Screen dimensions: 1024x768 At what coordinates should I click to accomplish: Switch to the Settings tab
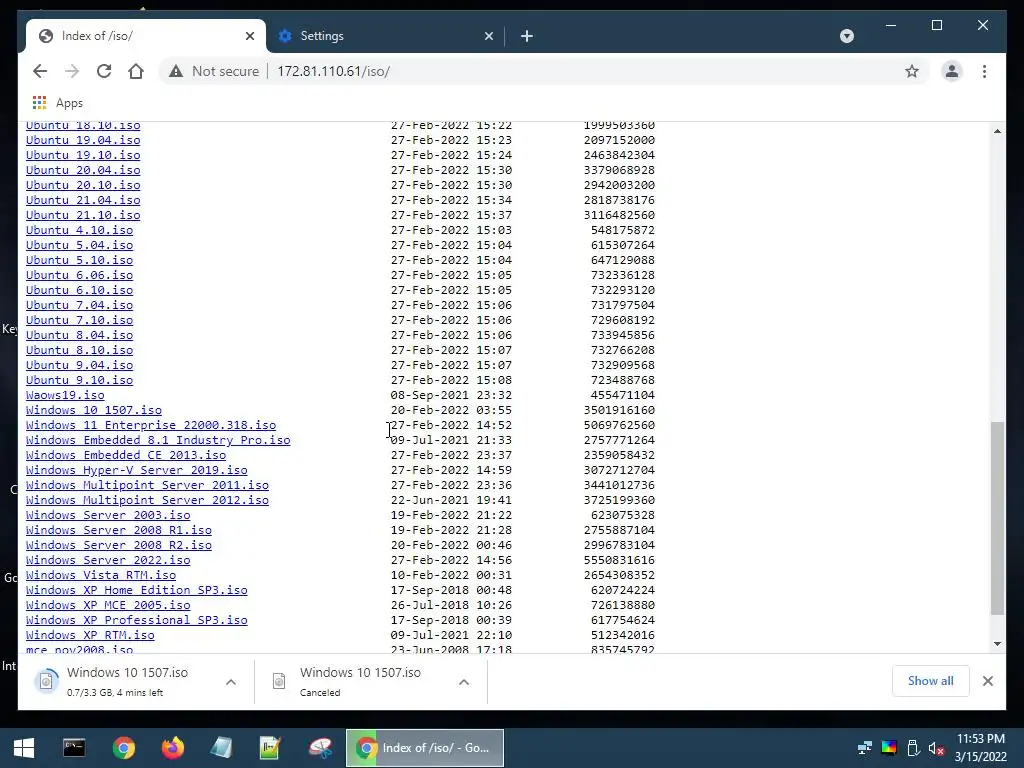point(386,36)
